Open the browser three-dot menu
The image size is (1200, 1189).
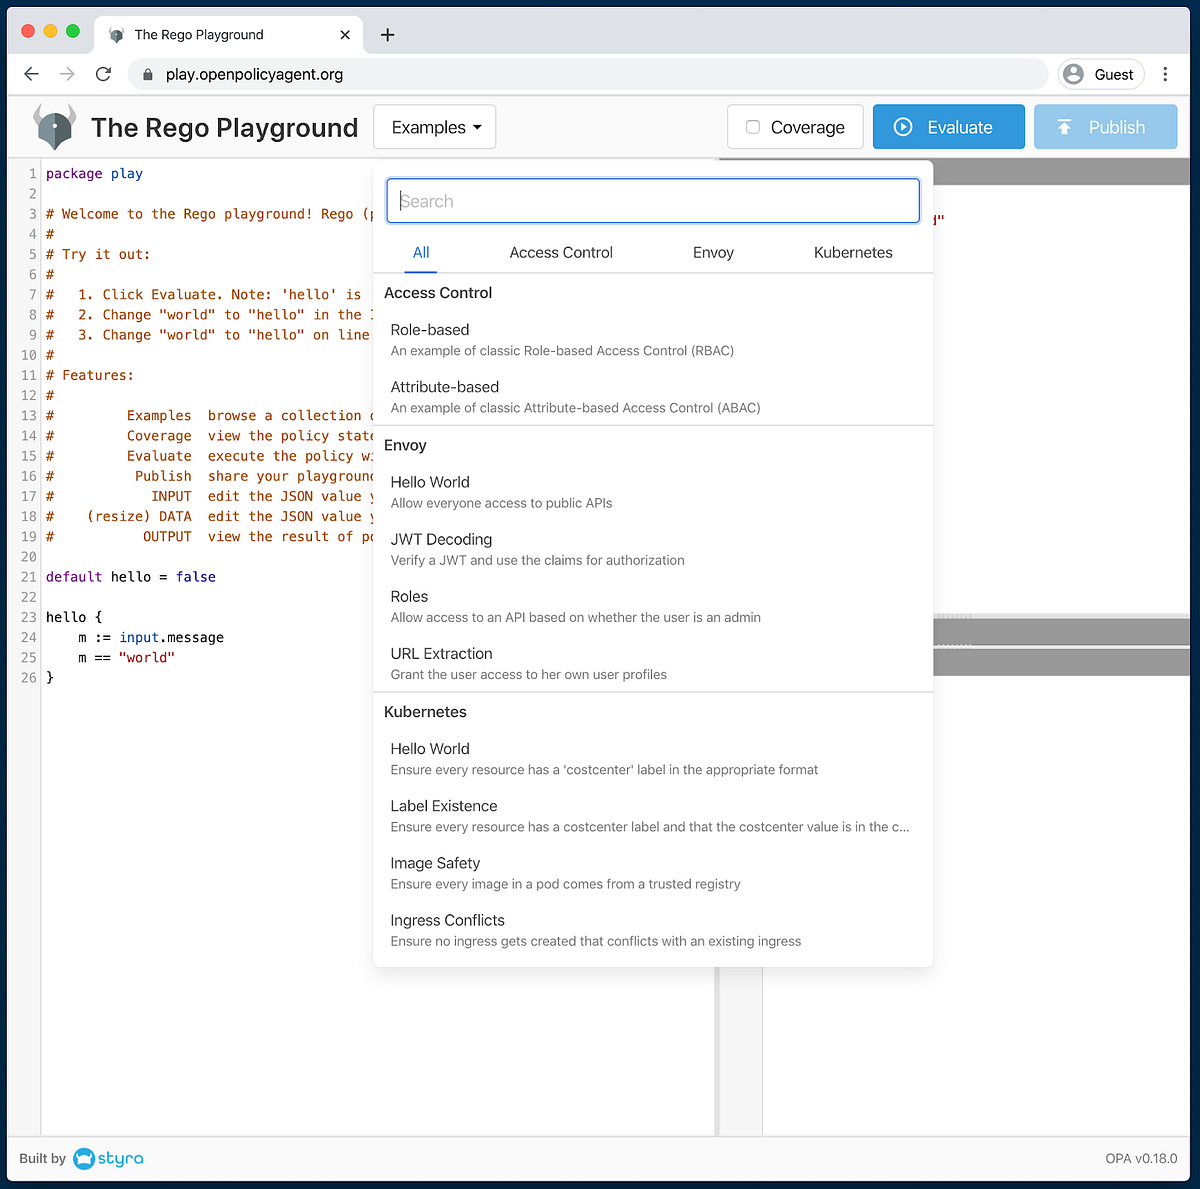[x=1165, y=74]
